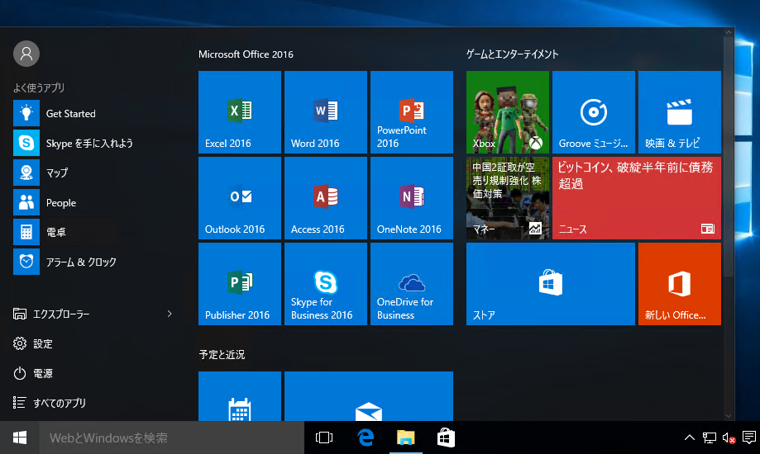Open Skype for Business 2016 tile
The width and height of the screenshot is (760, 454).
coord(325,284)
